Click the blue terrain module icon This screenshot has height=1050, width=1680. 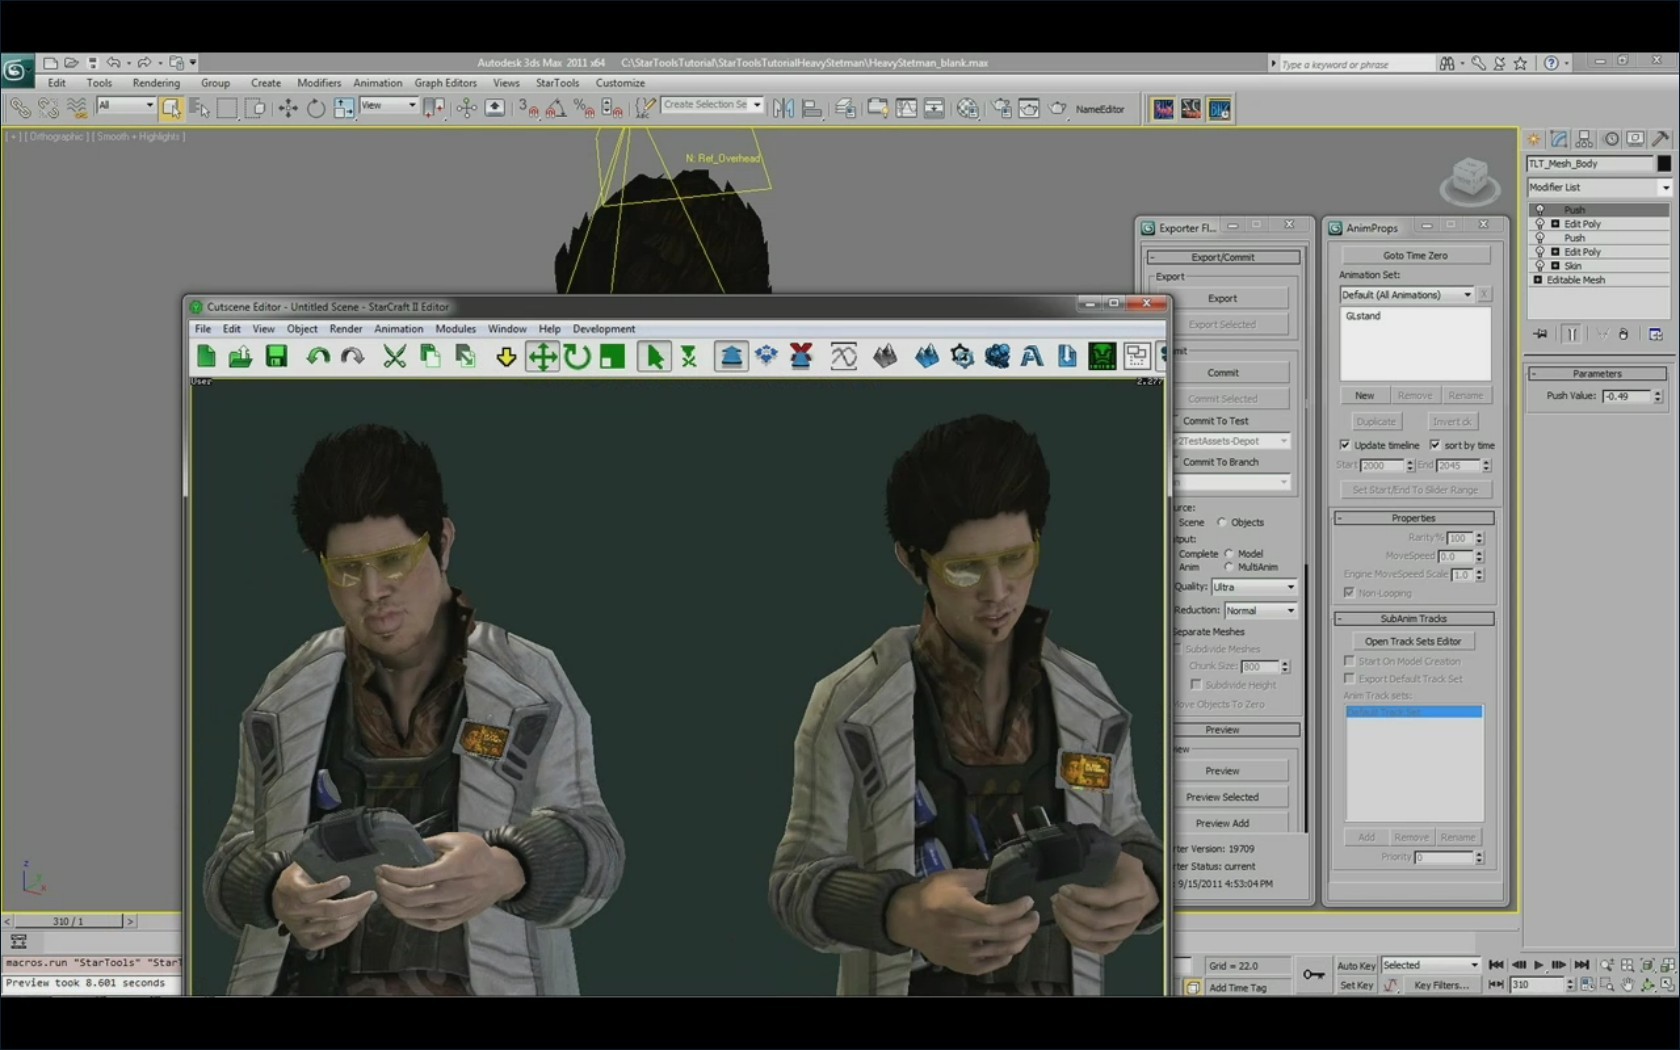click(x=926, y=356)
